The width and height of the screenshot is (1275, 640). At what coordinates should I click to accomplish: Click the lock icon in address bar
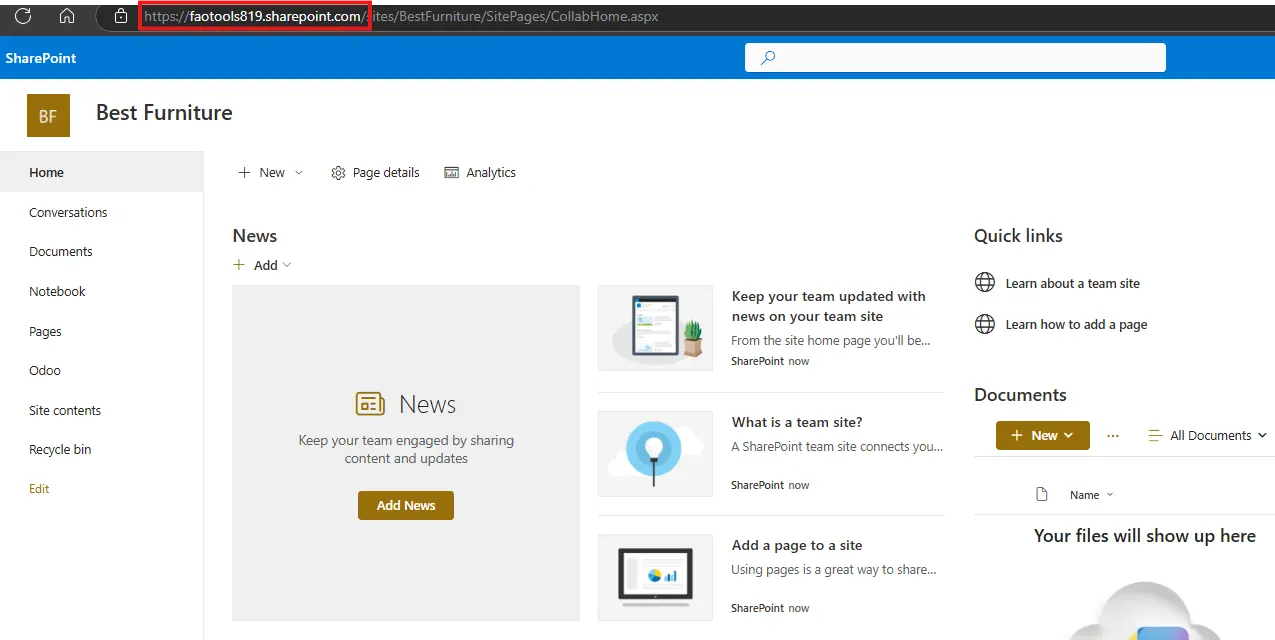(121, 16)
